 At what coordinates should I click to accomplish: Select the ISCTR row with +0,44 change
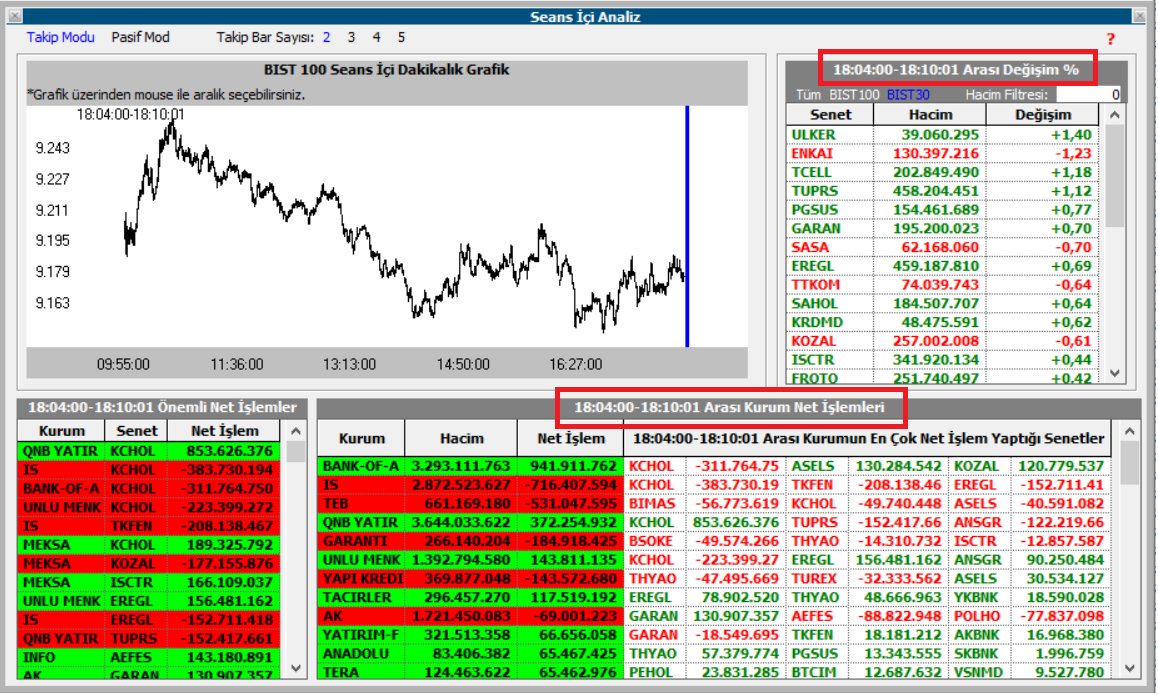(942, 360)
